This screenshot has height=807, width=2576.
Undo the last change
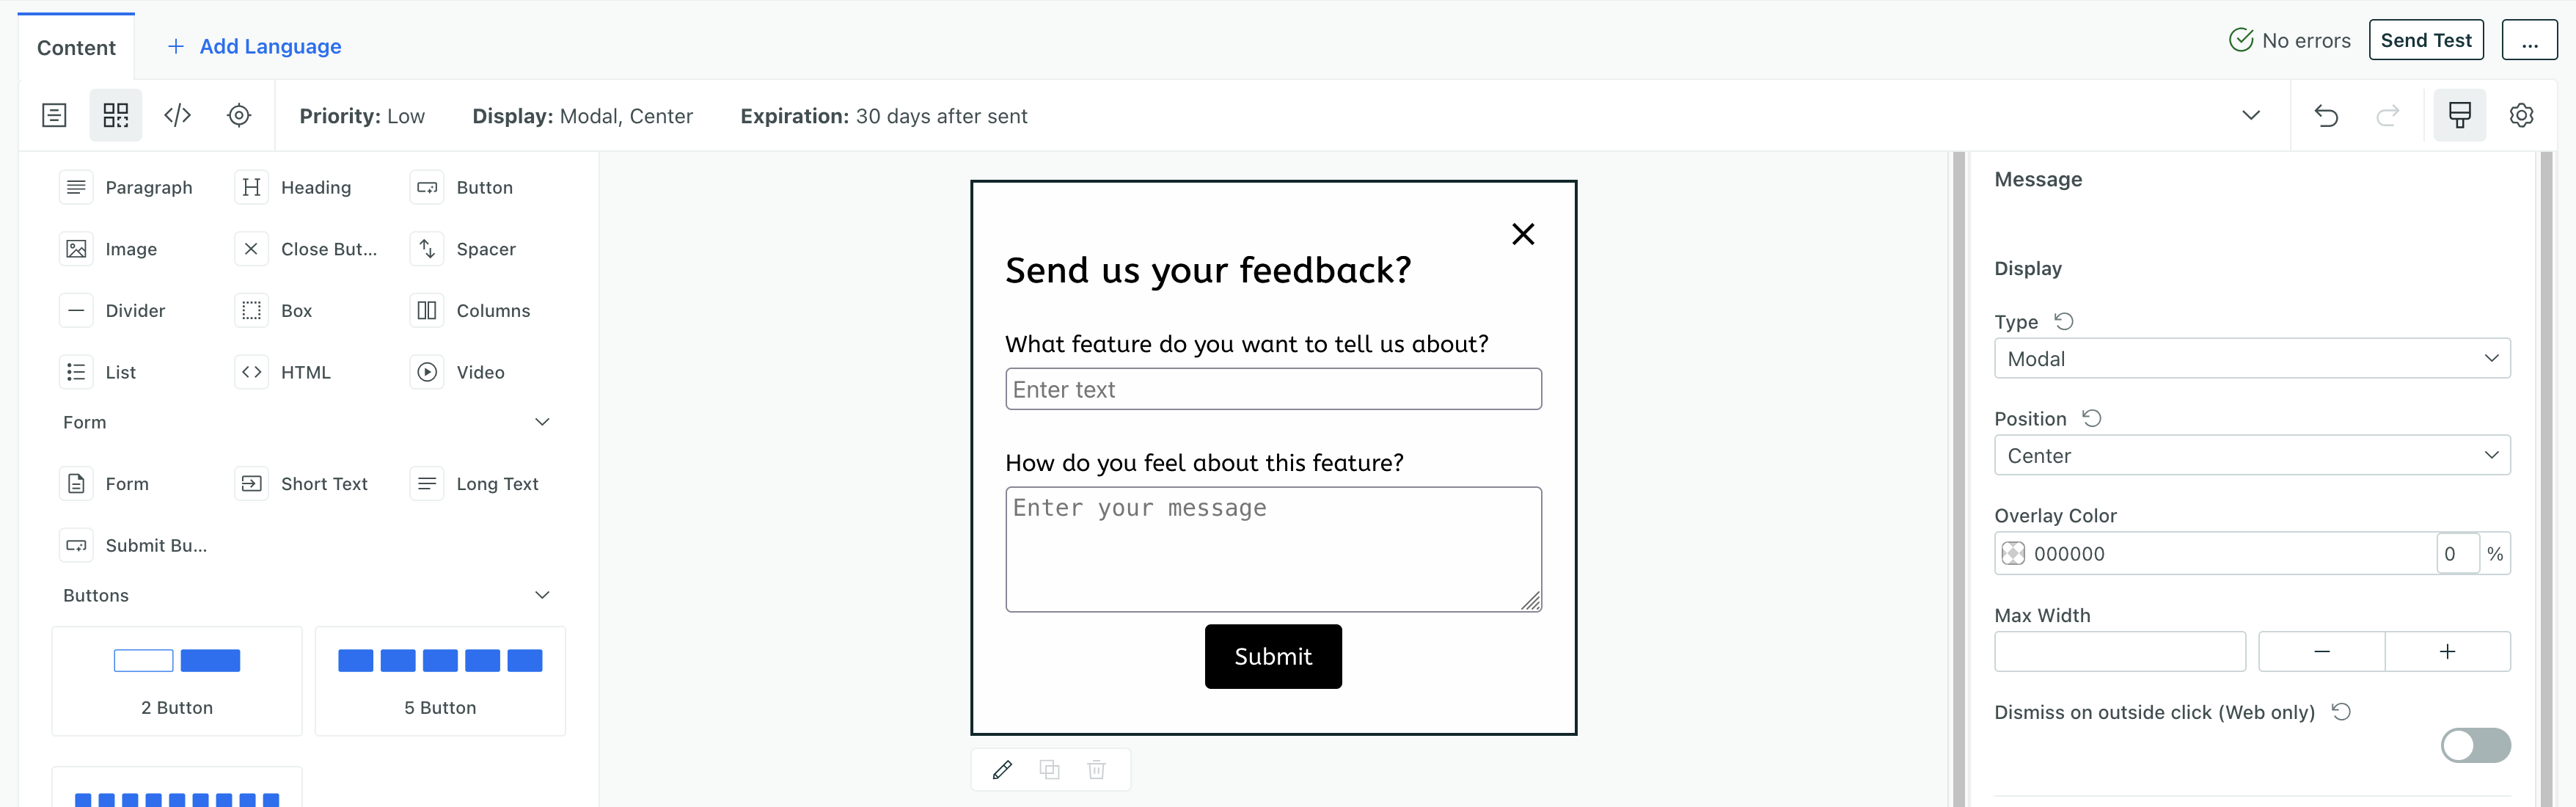2327,115
